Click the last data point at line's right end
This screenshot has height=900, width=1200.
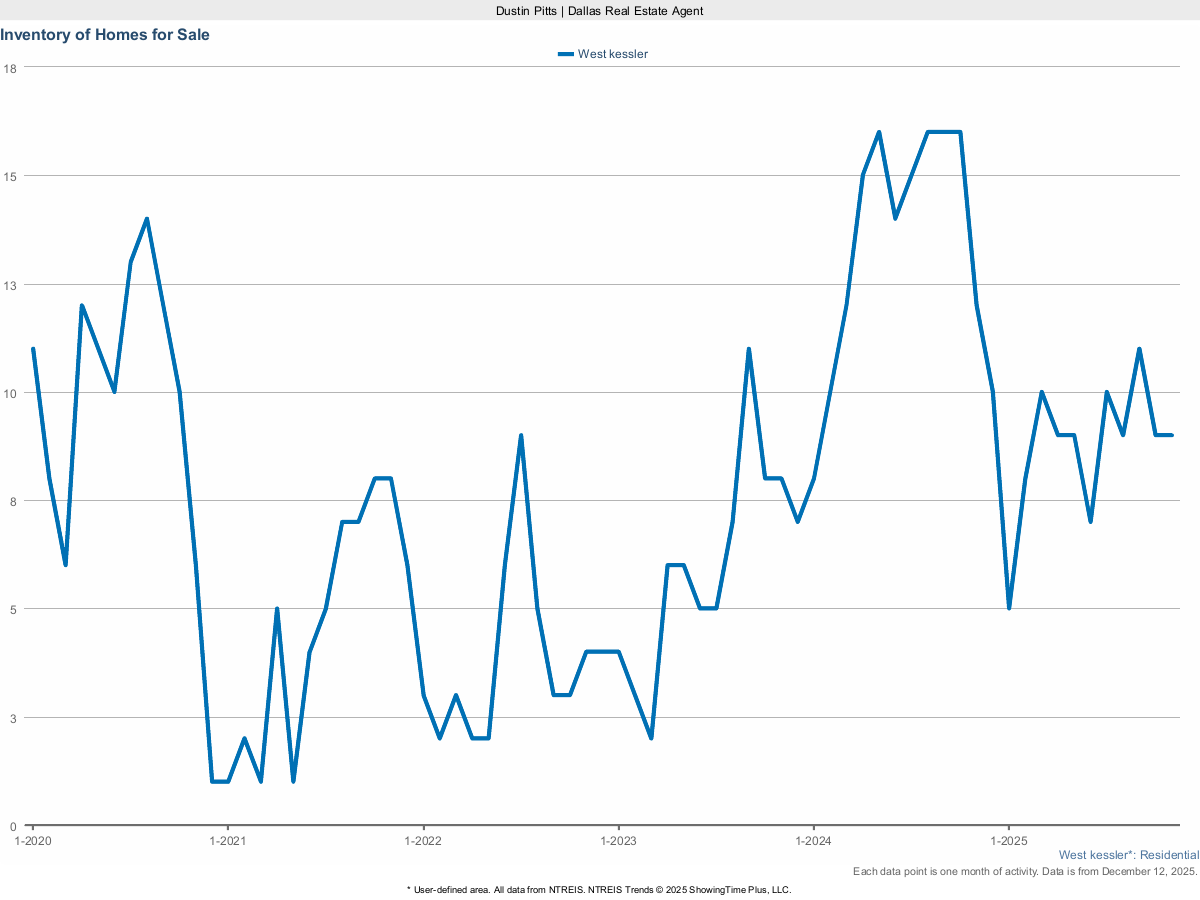click(x=1171, y=435)
